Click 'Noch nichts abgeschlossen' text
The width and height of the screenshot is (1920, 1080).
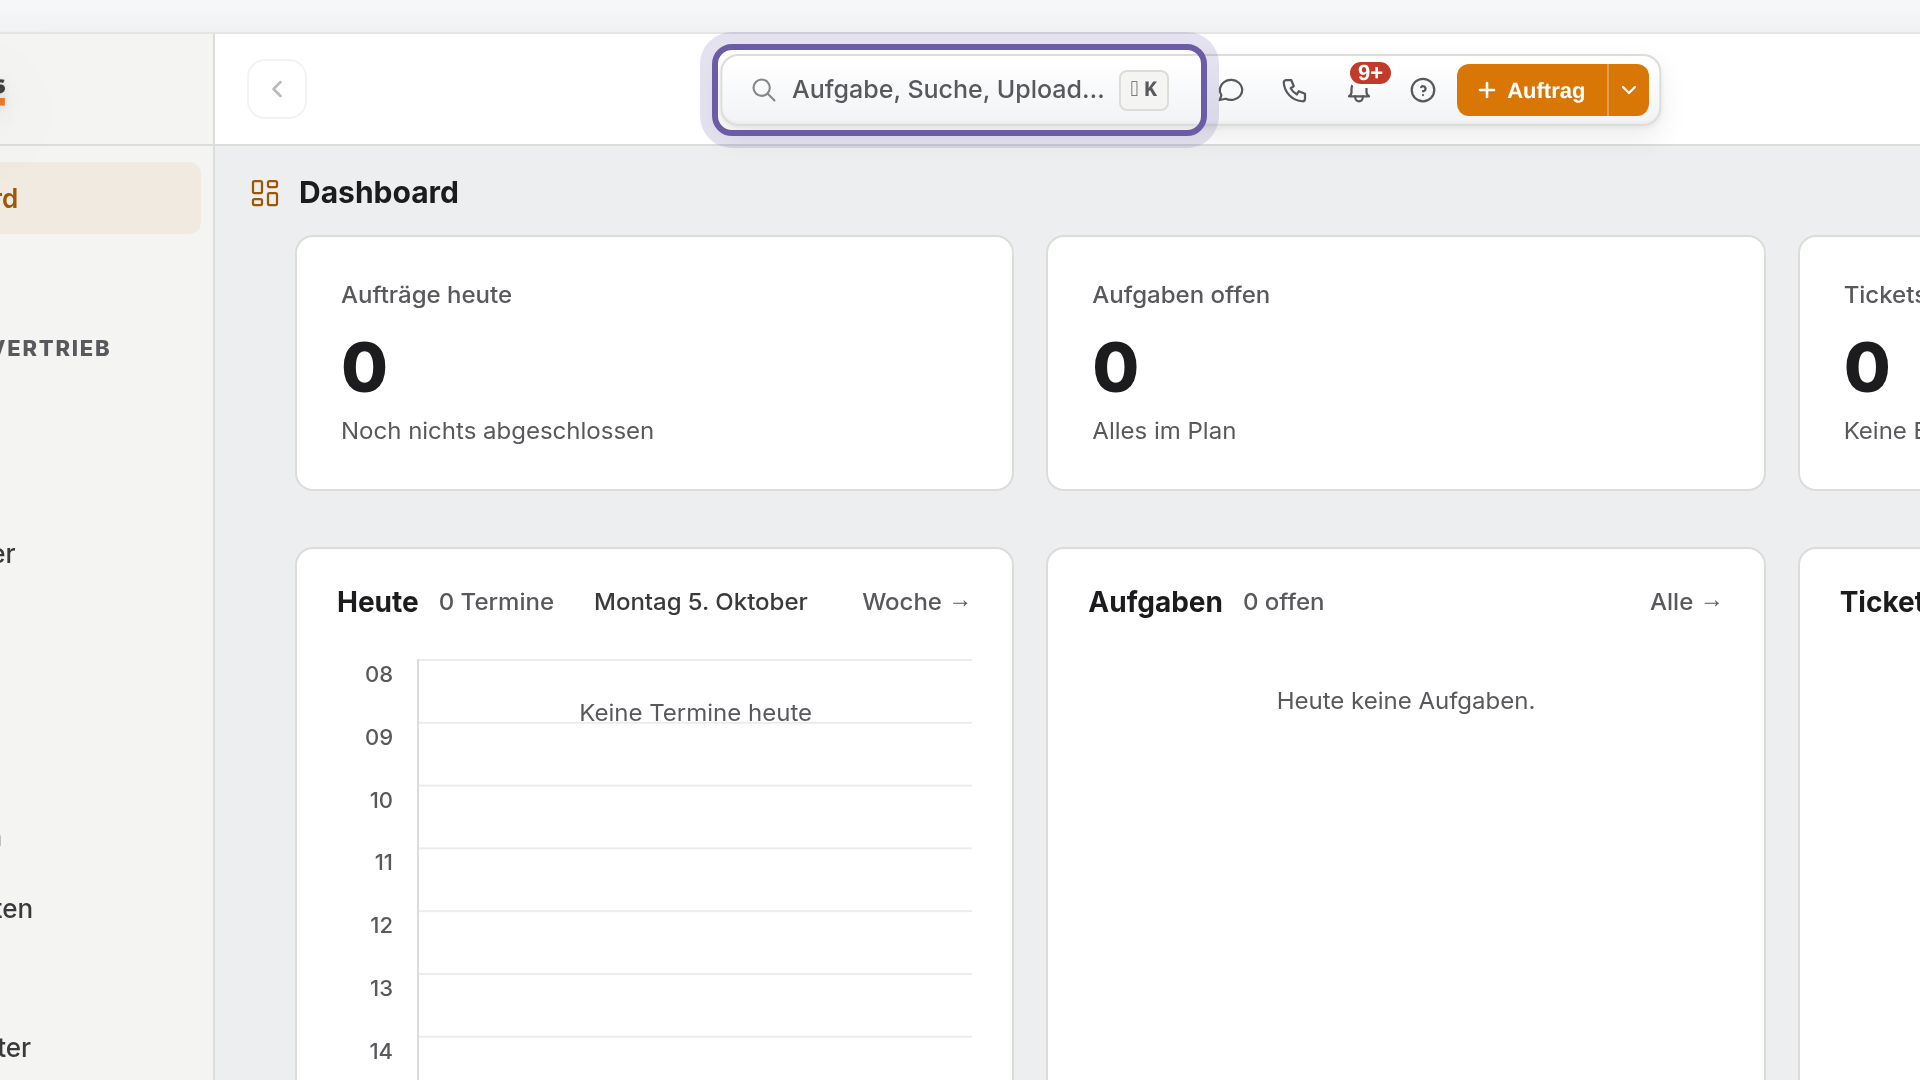click(498, 431)
